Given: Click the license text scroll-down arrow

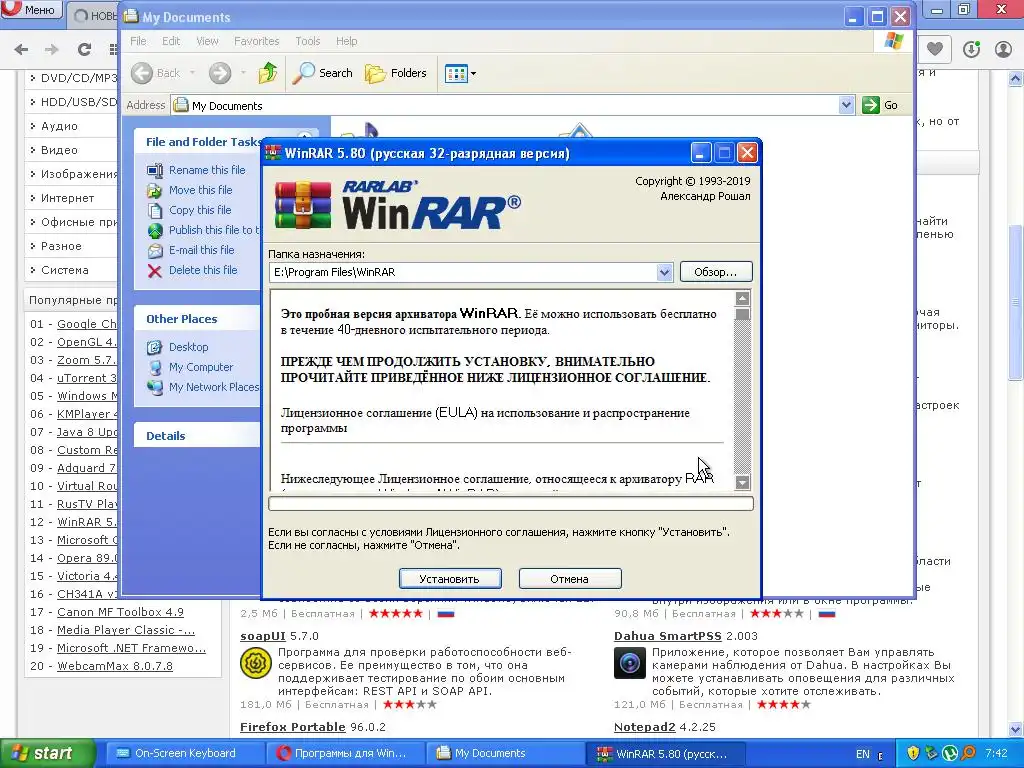Looking at the screenshot, I should [x=743, y=483].
